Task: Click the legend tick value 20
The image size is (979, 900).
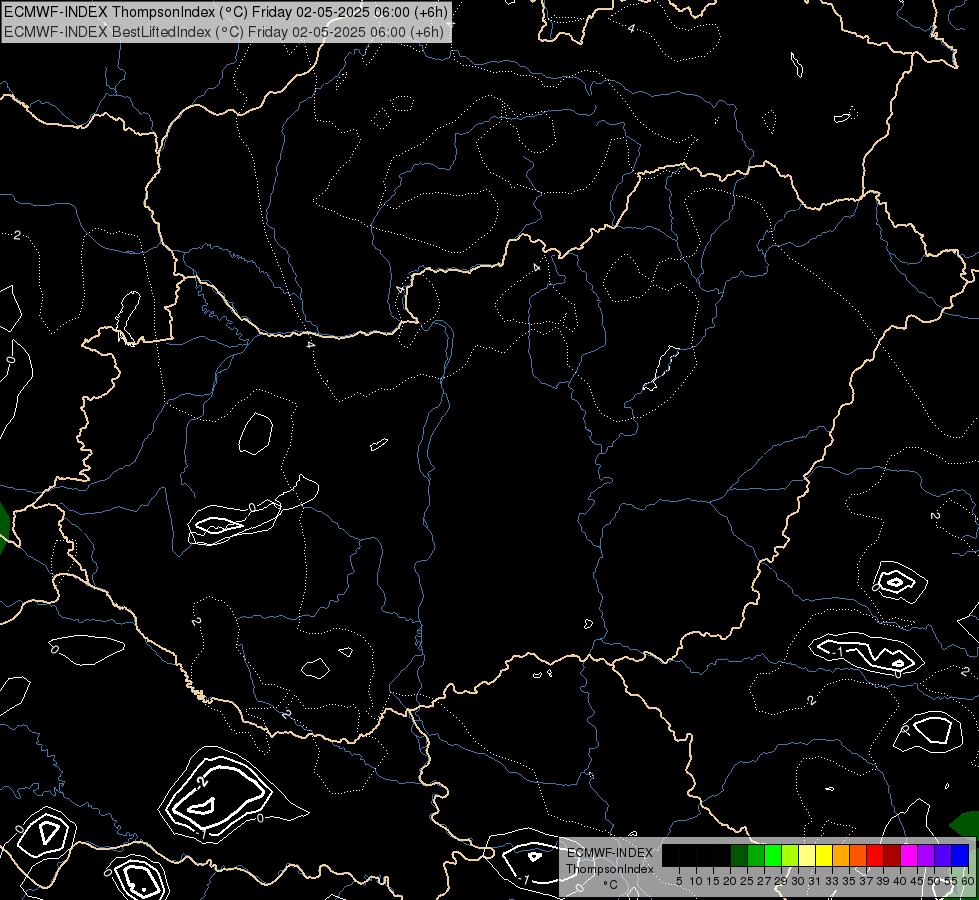Action: [x=731, y=881]
